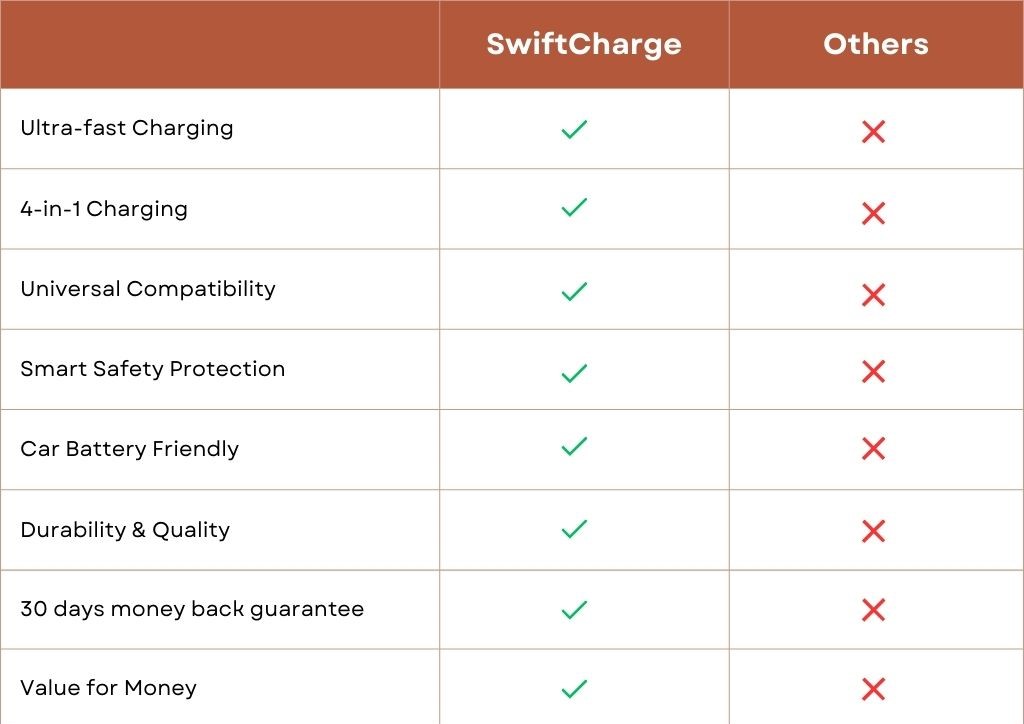Click the Universal Compatibility feature label

(148, 289)
